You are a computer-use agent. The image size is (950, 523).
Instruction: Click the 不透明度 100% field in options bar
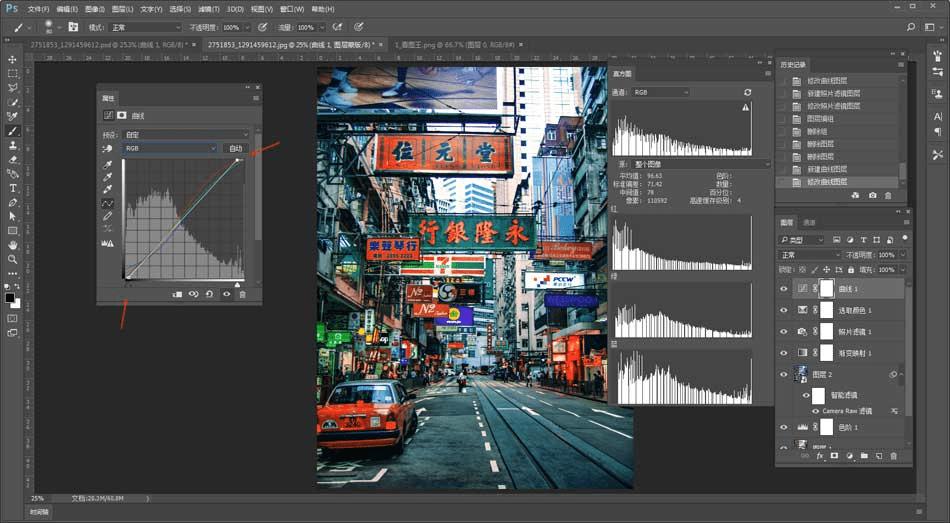(230, 27)
